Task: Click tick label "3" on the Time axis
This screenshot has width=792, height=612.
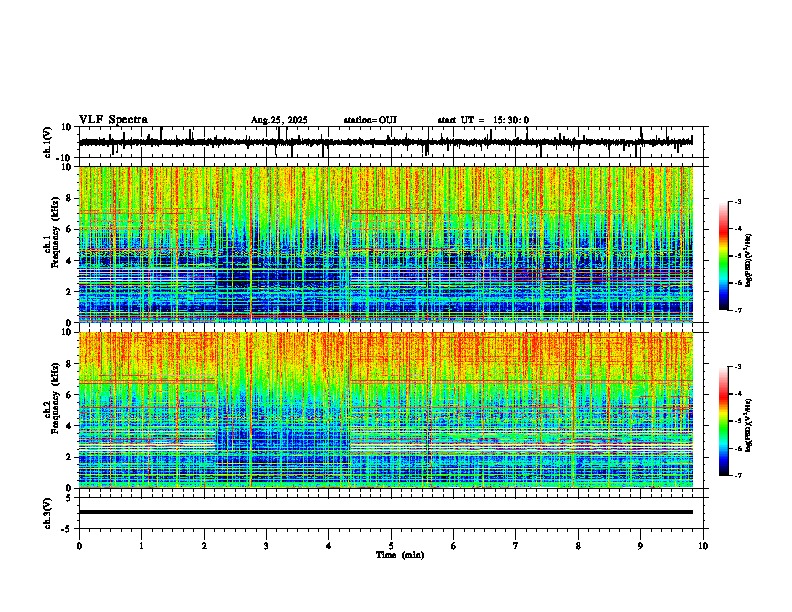Action: 266,546
